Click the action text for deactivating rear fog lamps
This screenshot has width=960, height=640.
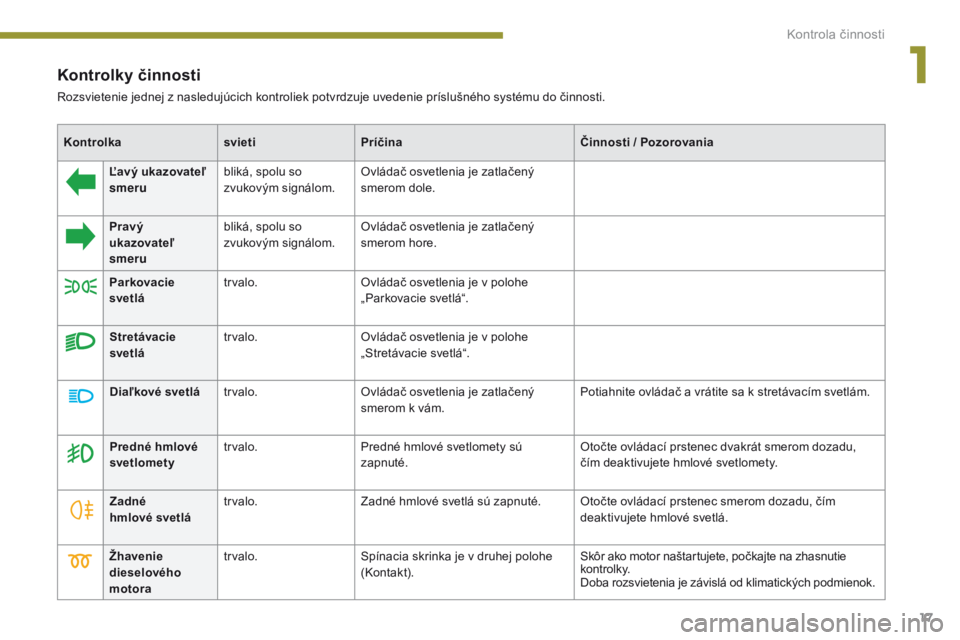pyautogui.click(x=708, y=510)
